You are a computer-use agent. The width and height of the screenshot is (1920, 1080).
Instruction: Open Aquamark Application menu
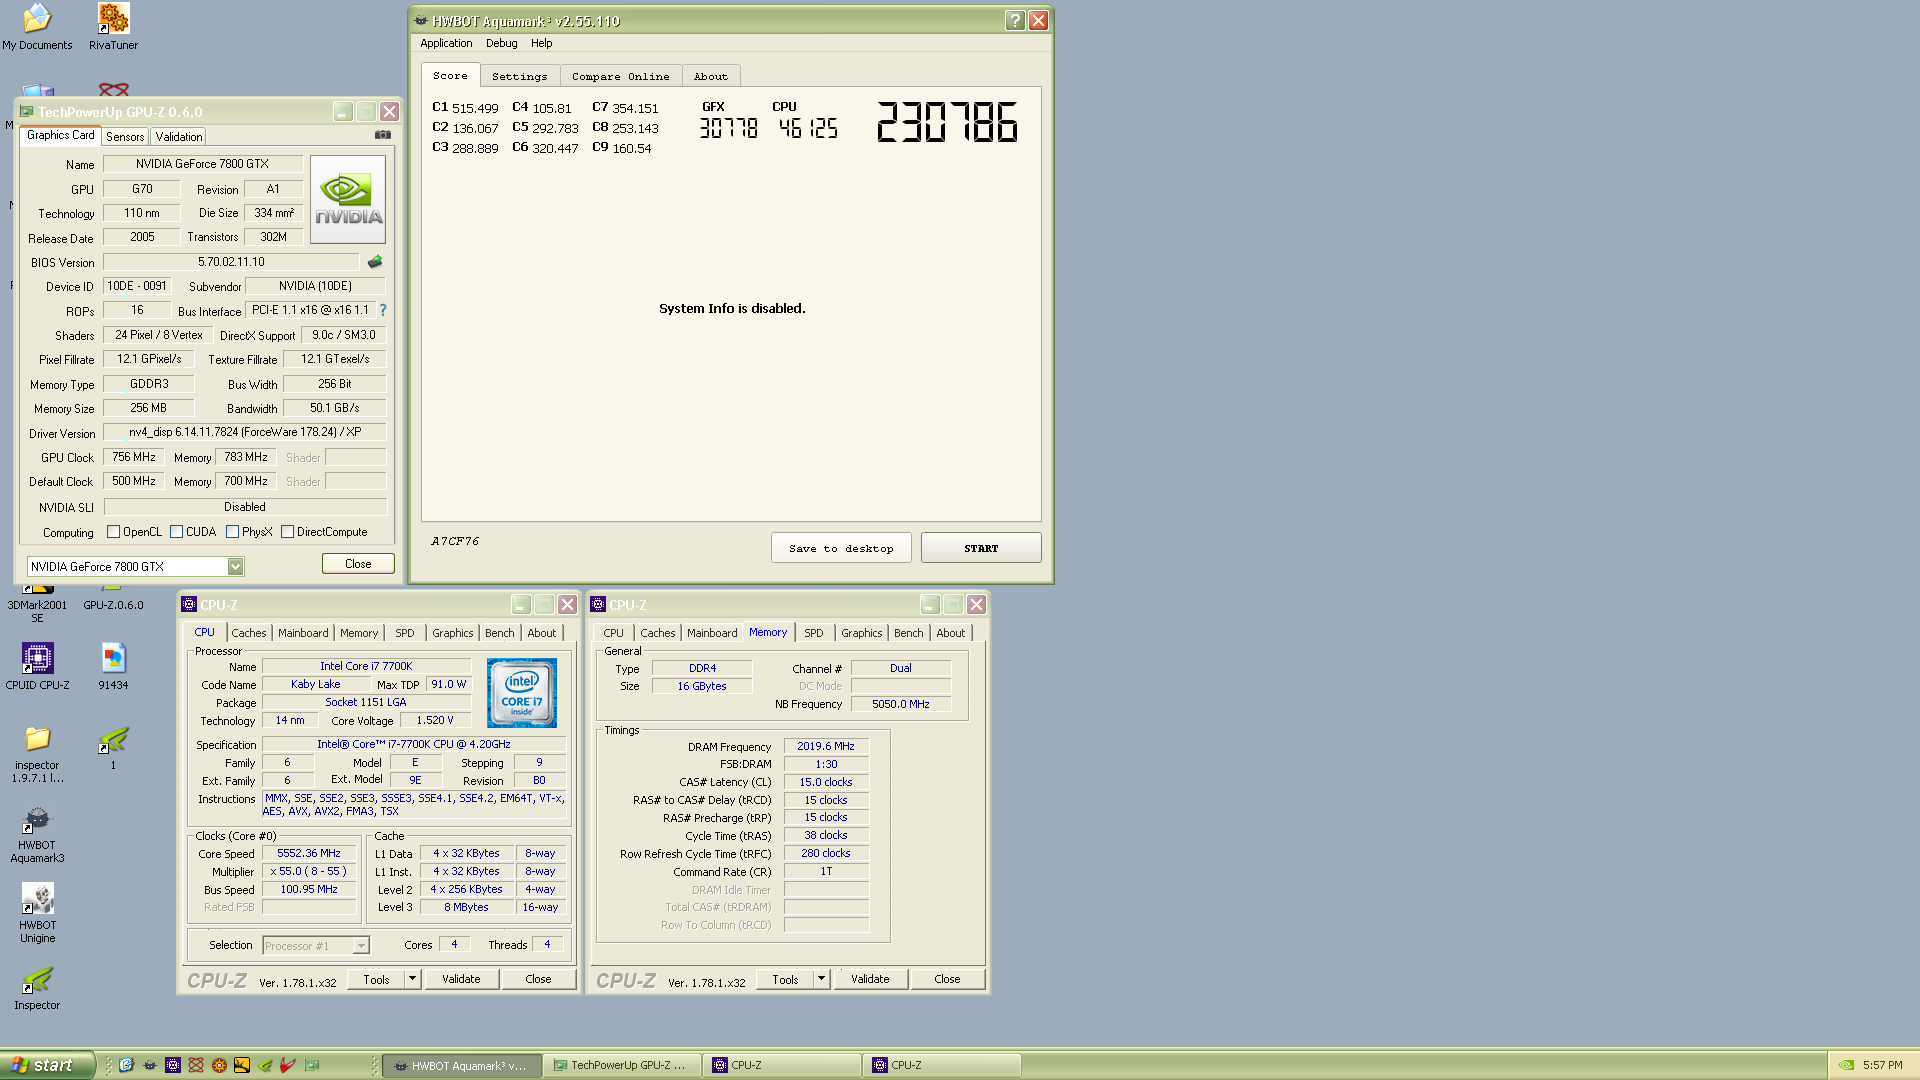(x=446, y=43)
